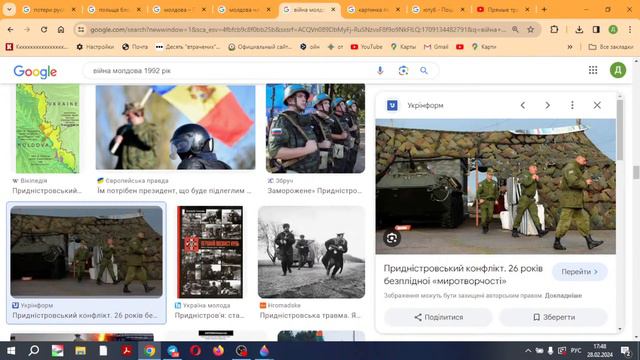Click the 'Поділитися' button

438,317
